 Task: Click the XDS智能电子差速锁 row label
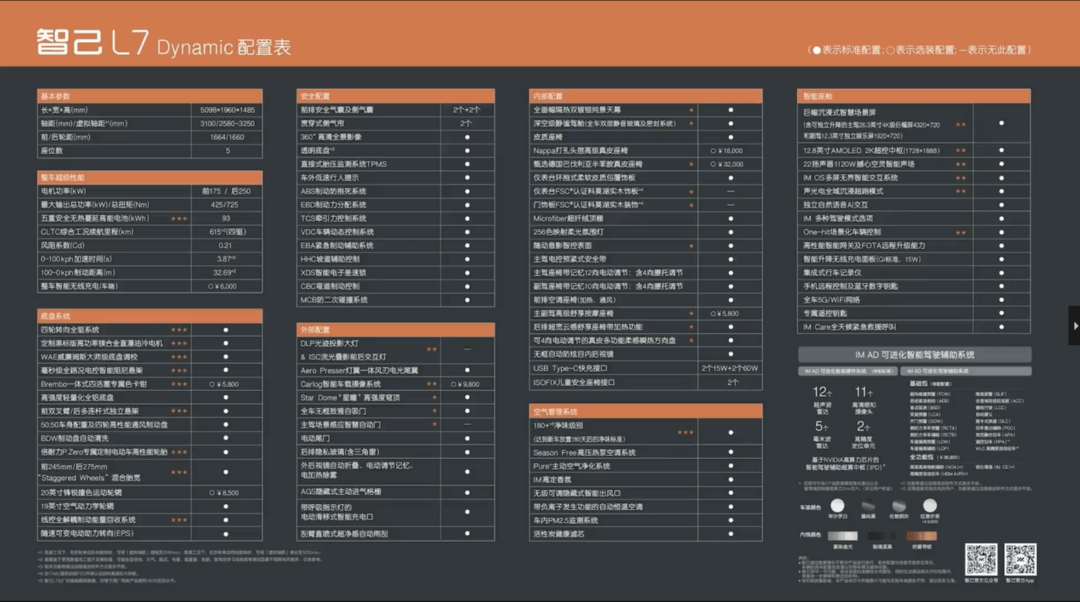[x=333, y=273]
